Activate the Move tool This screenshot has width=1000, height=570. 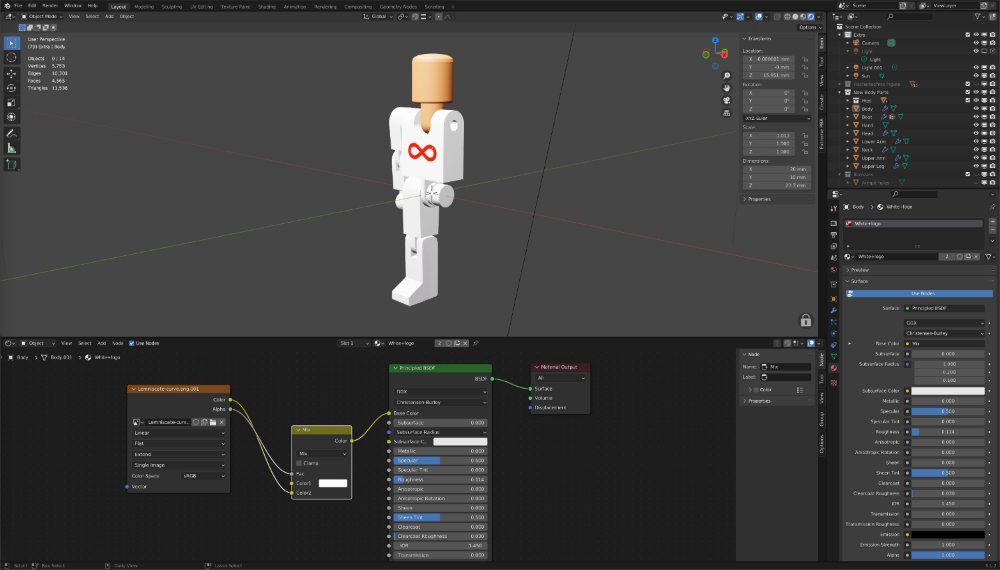[x=11, y=73]
